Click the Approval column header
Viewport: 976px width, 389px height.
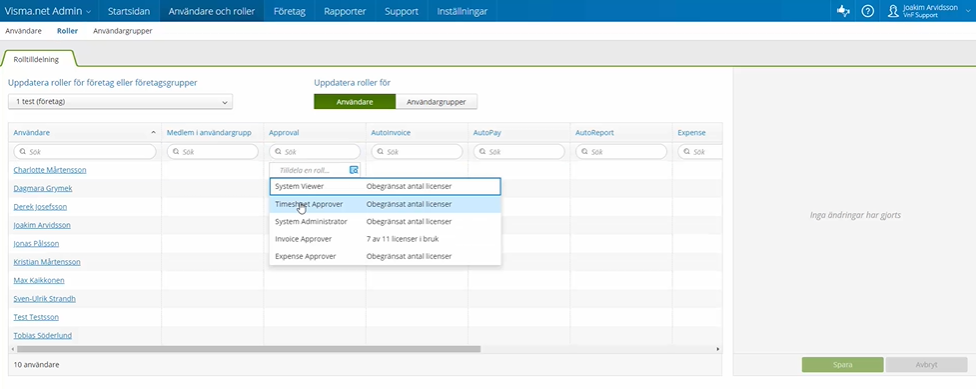click(x=284, y=133)
